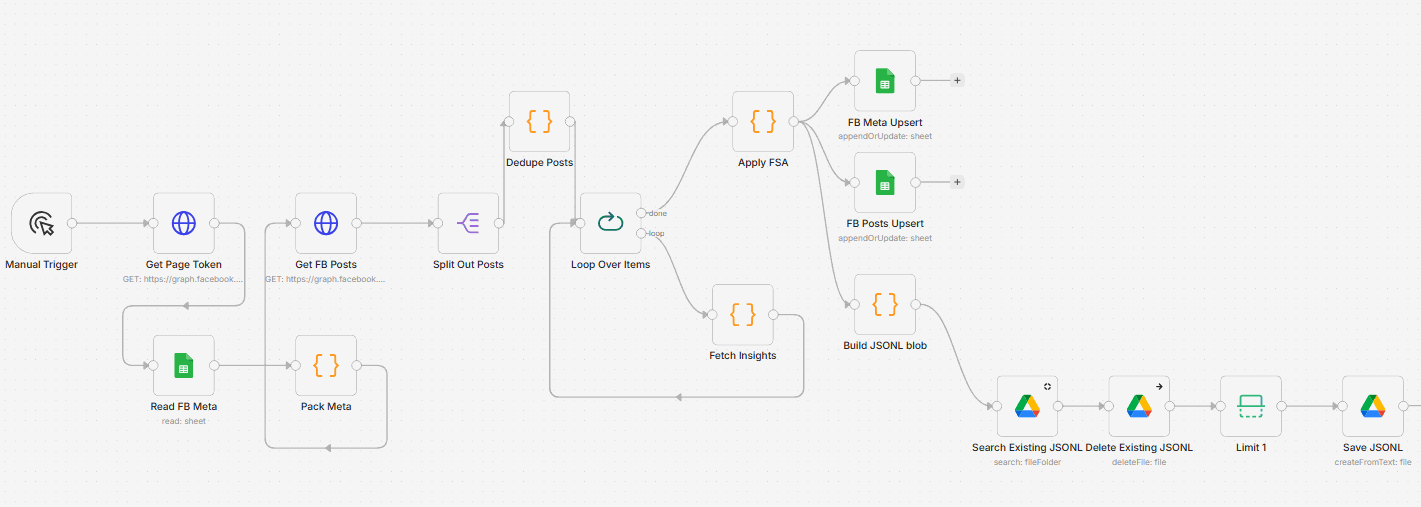Click the Limit 1 node
This screenshot has height=507, width=1421.
(1251, 406)
